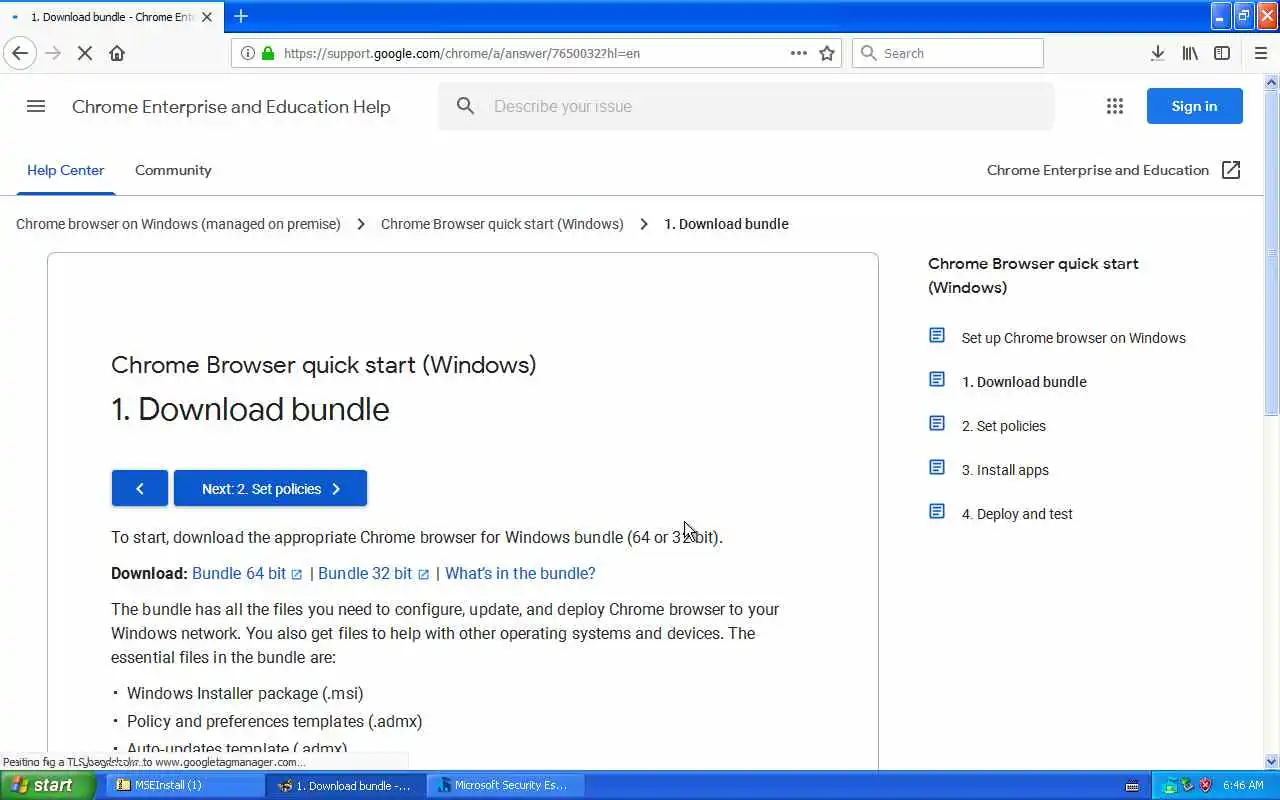Click the Describe your issue field
This screenshot has width=1280, height=800.
(x=745, y=106)
